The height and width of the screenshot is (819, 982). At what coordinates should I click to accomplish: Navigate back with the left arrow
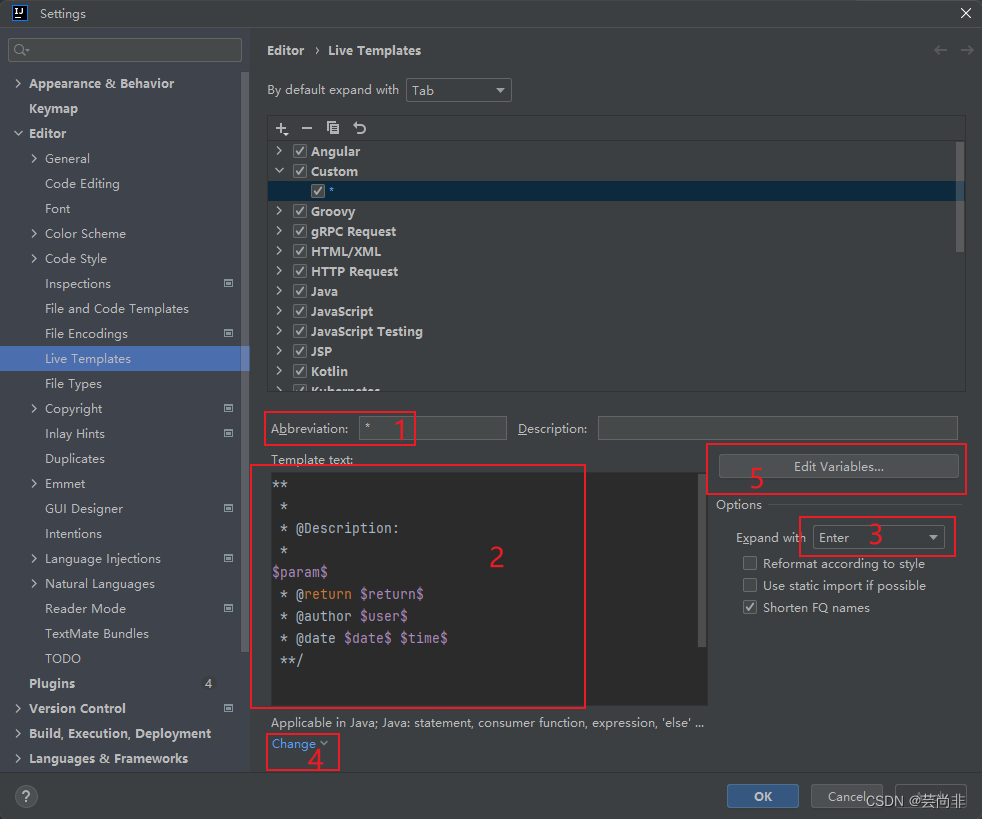click(940, 50)
